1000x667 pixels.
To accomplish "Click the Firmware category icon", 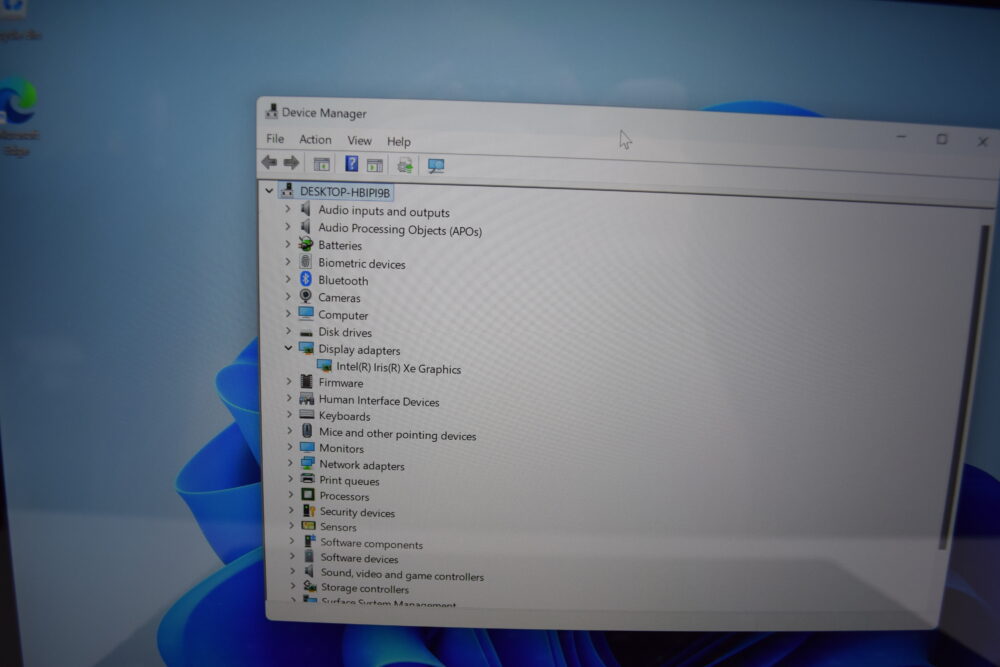I will (x=307, y=381).
